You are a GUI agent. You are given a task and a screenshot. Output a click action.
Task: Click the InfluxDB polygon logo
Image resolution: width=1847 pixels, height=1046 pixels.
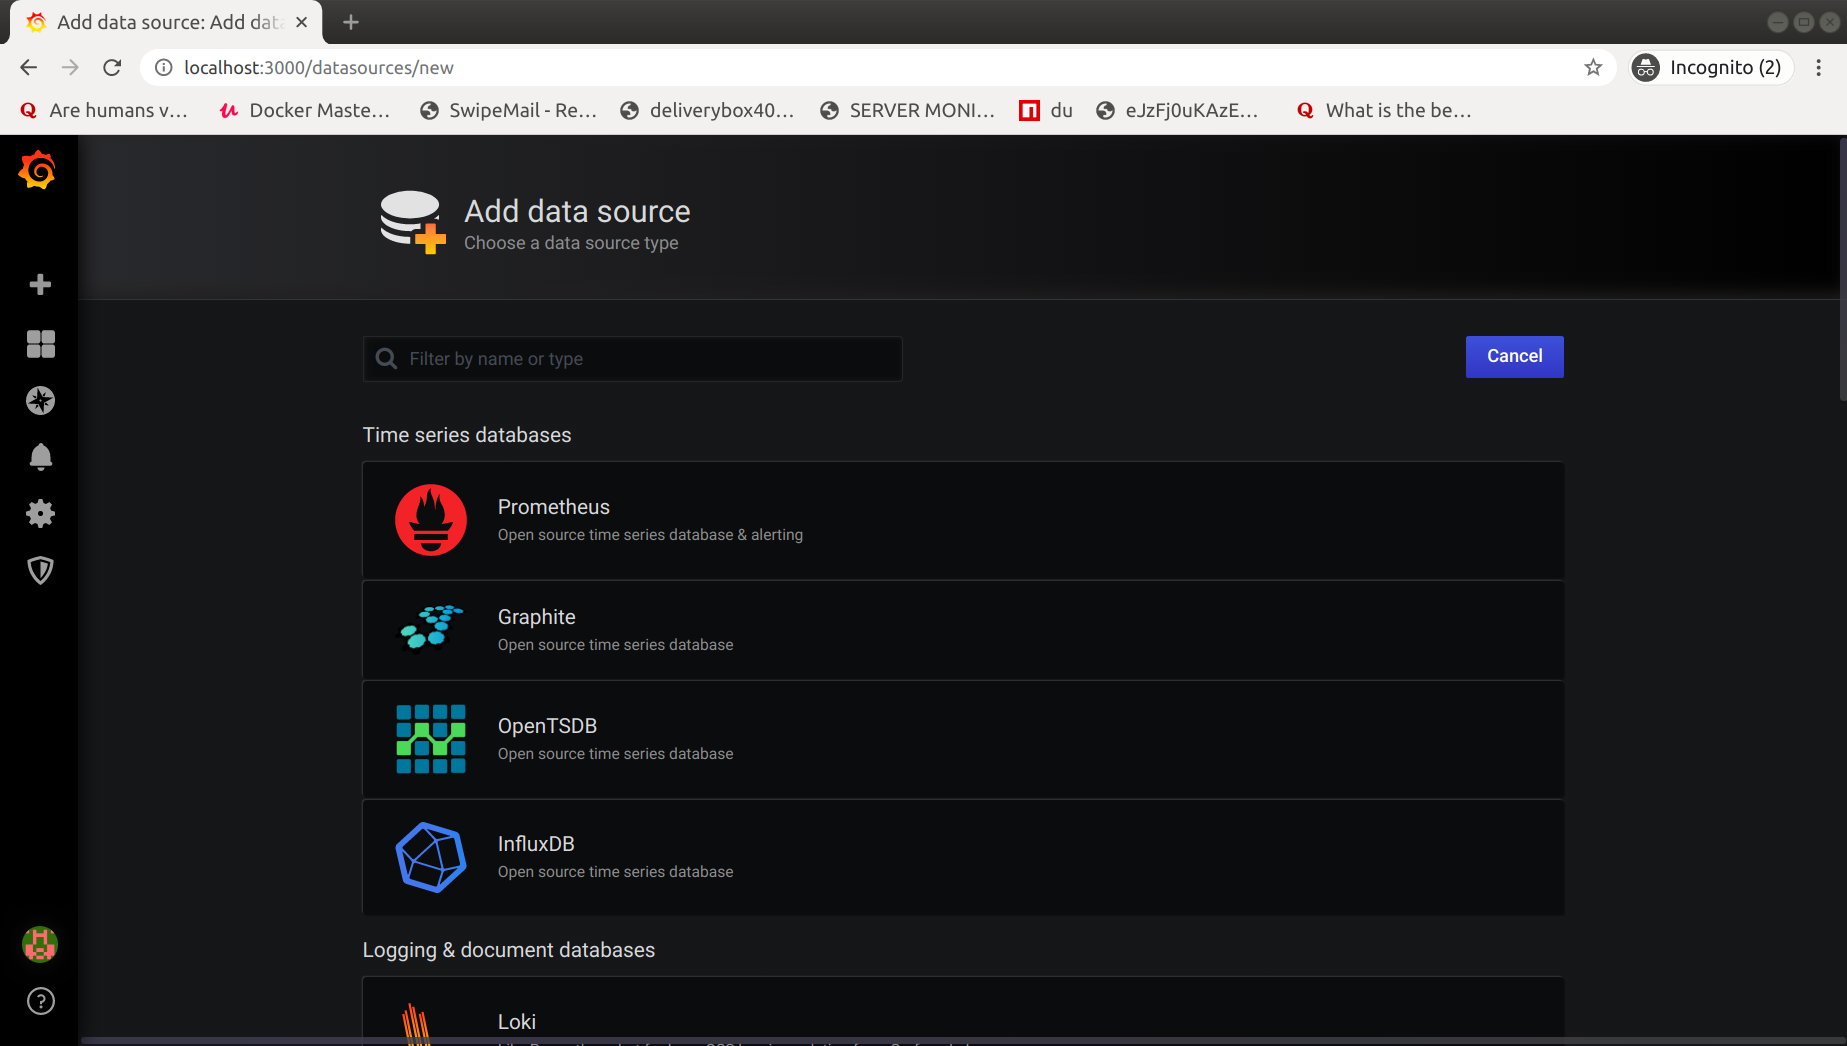[431, 857]
